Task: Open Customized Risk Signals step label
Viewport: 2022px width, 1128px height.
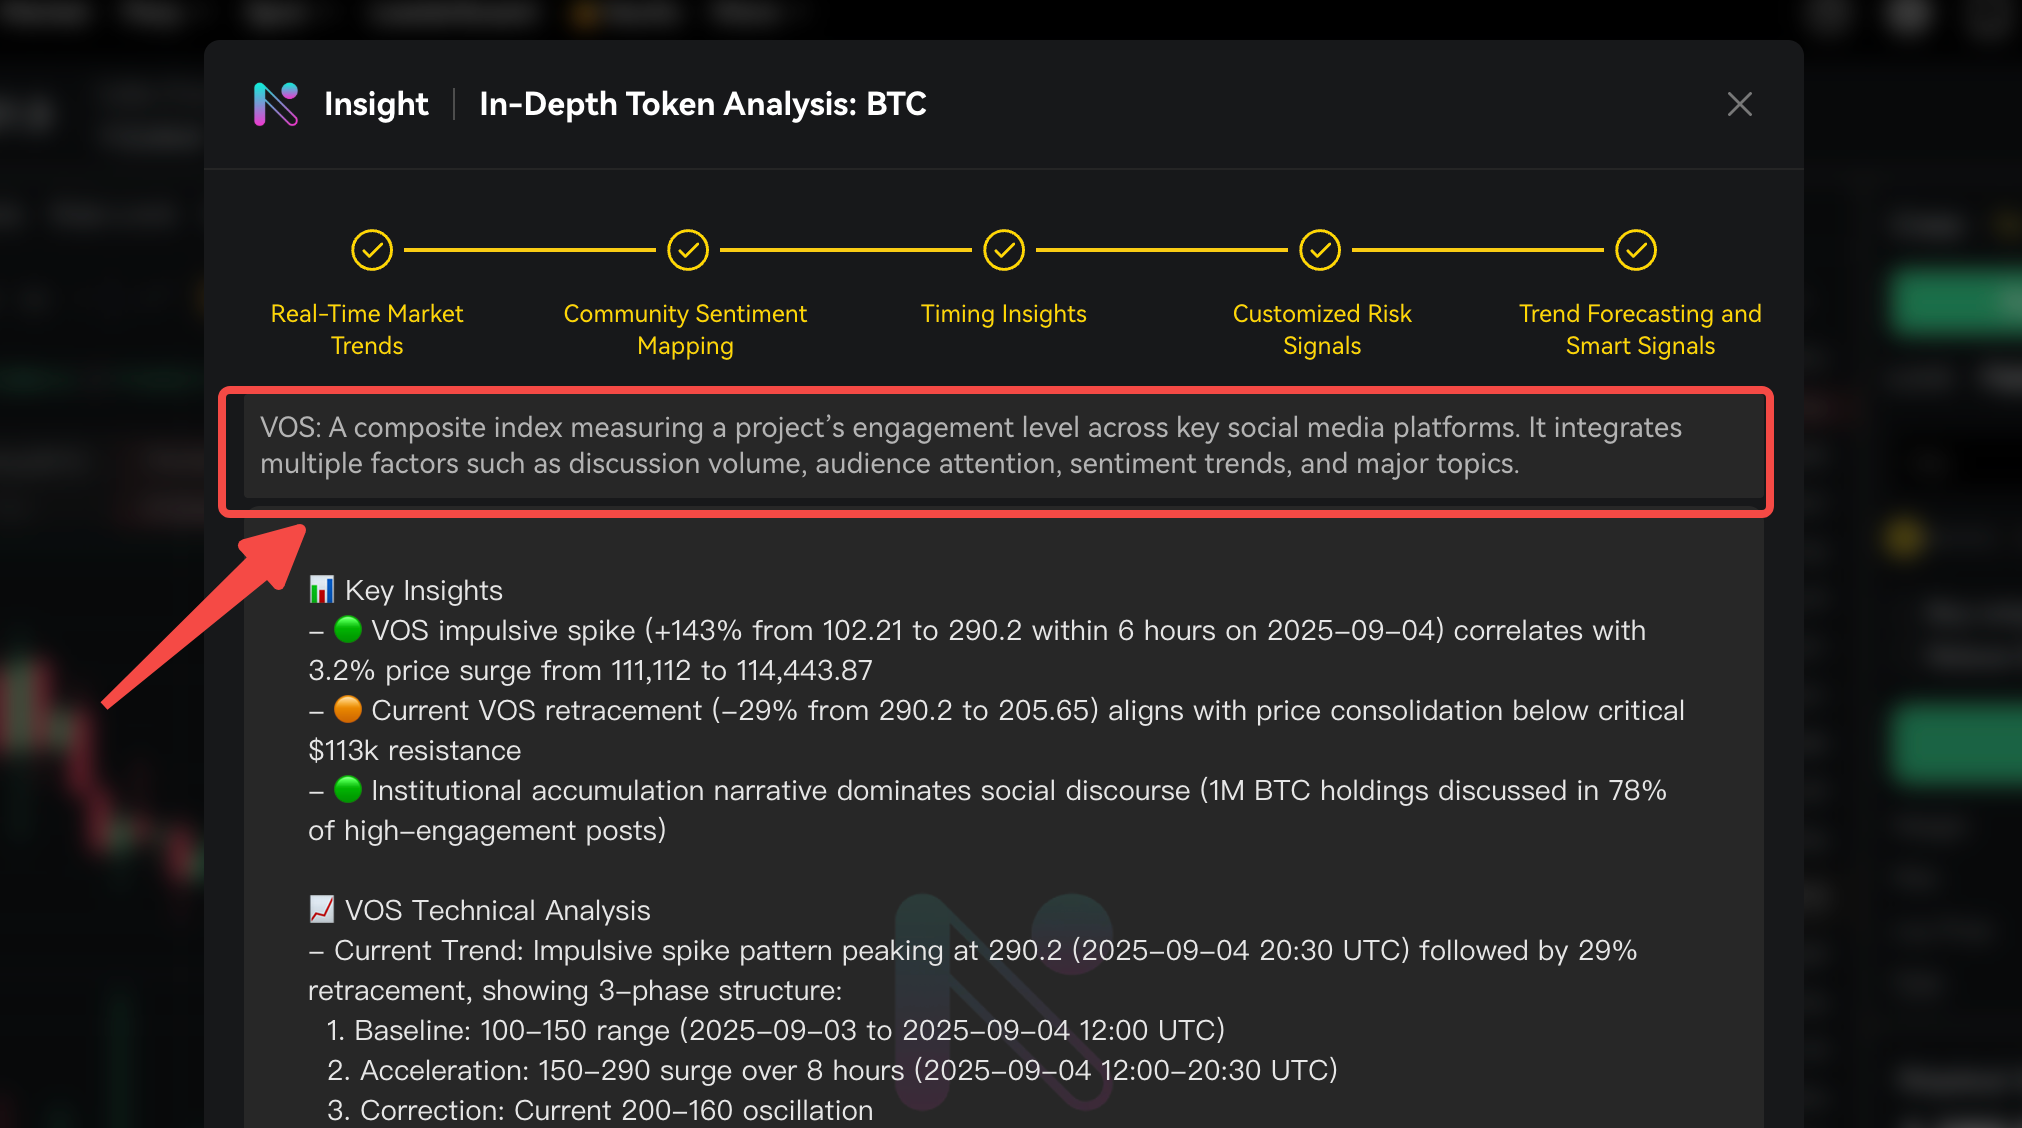Action: point(1321,329)
